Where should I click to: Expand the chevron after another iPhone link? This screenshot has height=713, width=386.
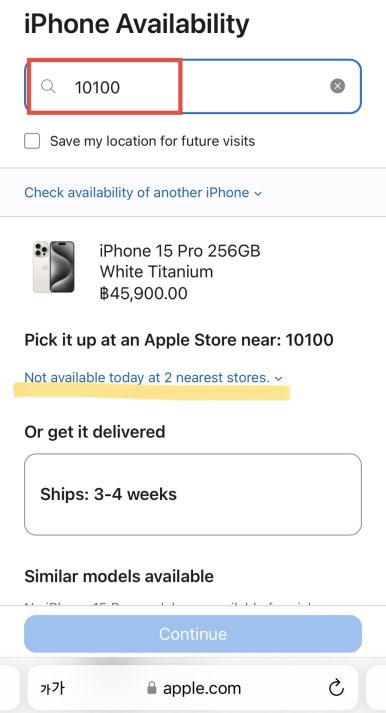(x=258, y=194)
